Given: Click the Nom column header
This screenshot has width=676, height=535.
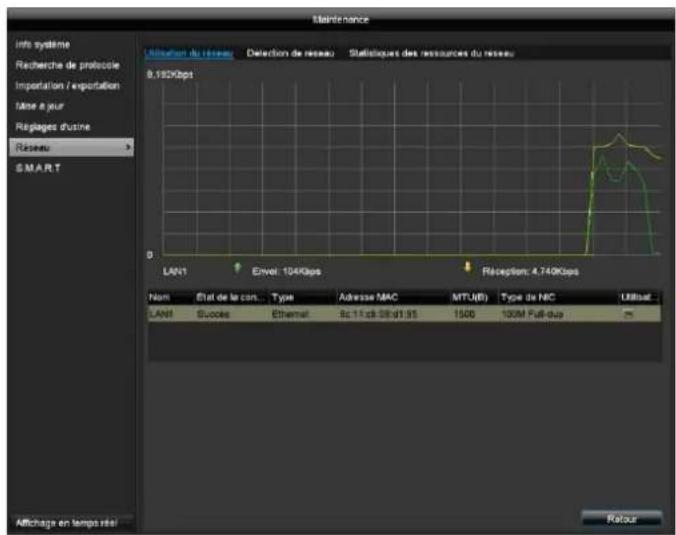Looking at the screenshot, I should 160,297.
